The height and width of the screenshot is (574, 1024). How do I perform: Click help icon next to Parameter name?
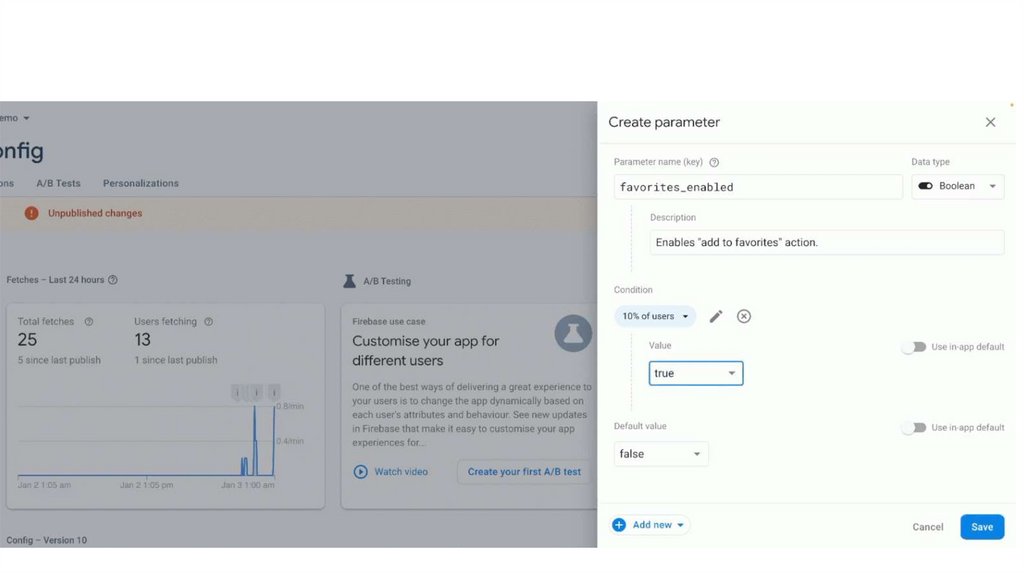click(x=714, y=162)
